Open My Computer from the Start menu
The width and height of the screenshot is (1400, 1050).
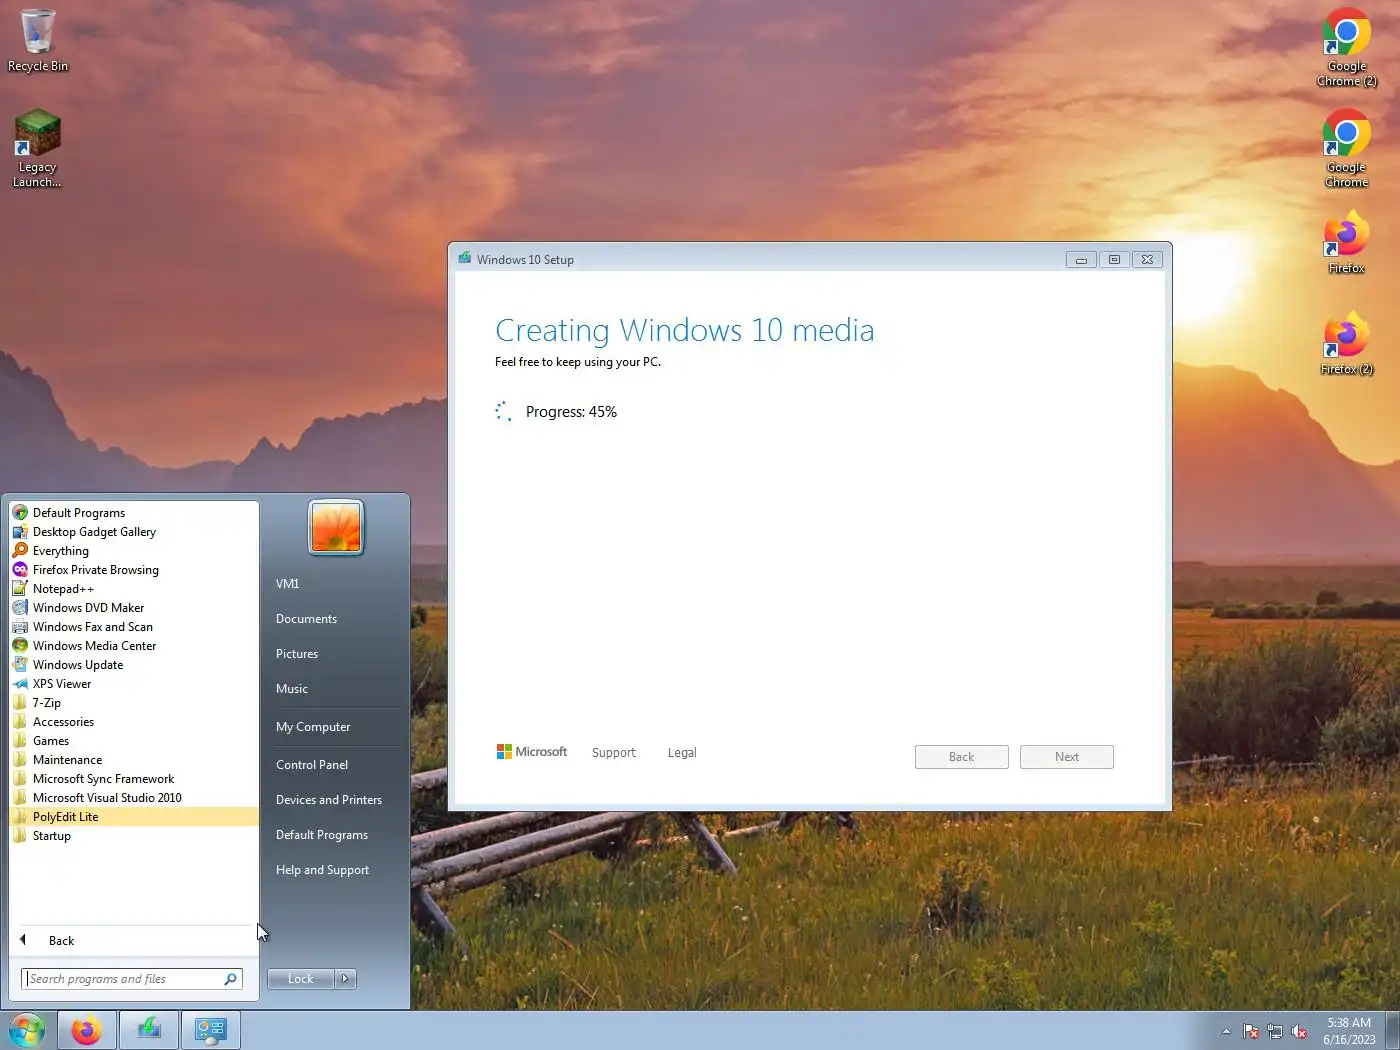tap(335, 727)
